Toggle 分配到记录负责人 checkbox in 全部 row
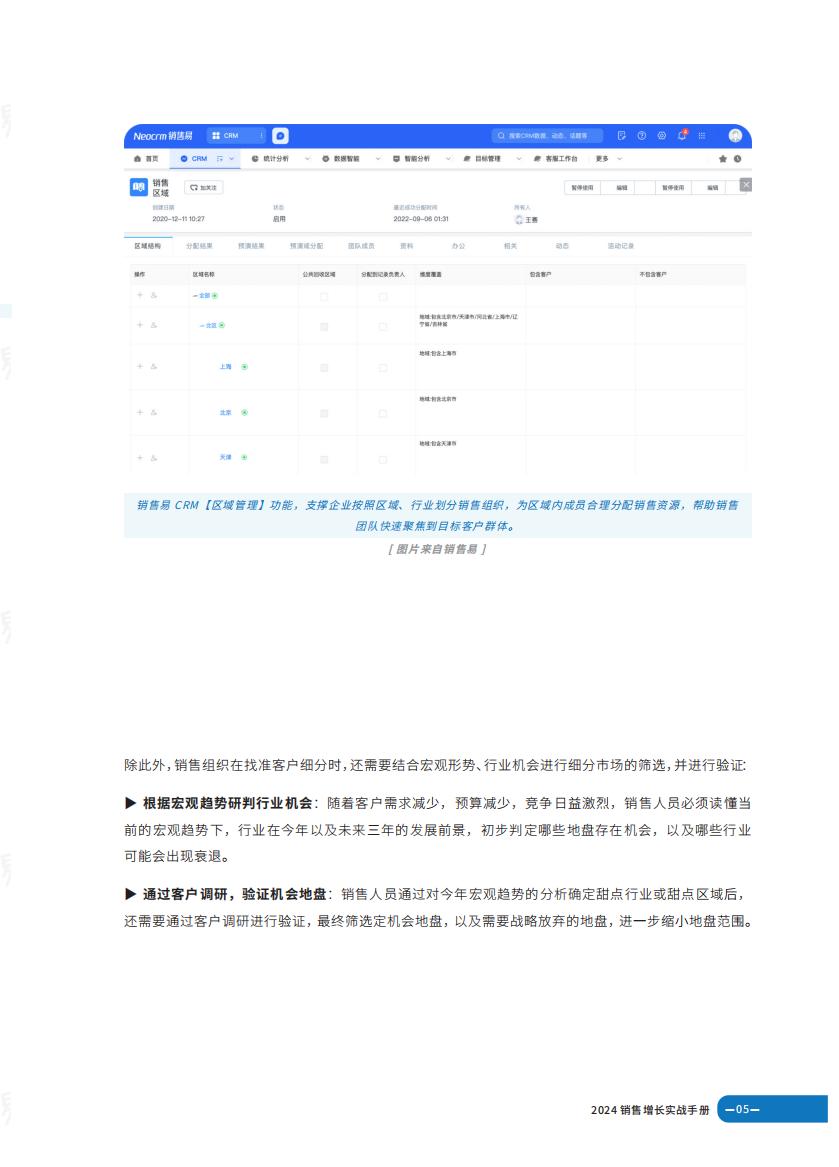Screen dimensions: 839x1167 pyautogui.click(x=383, y=296)
